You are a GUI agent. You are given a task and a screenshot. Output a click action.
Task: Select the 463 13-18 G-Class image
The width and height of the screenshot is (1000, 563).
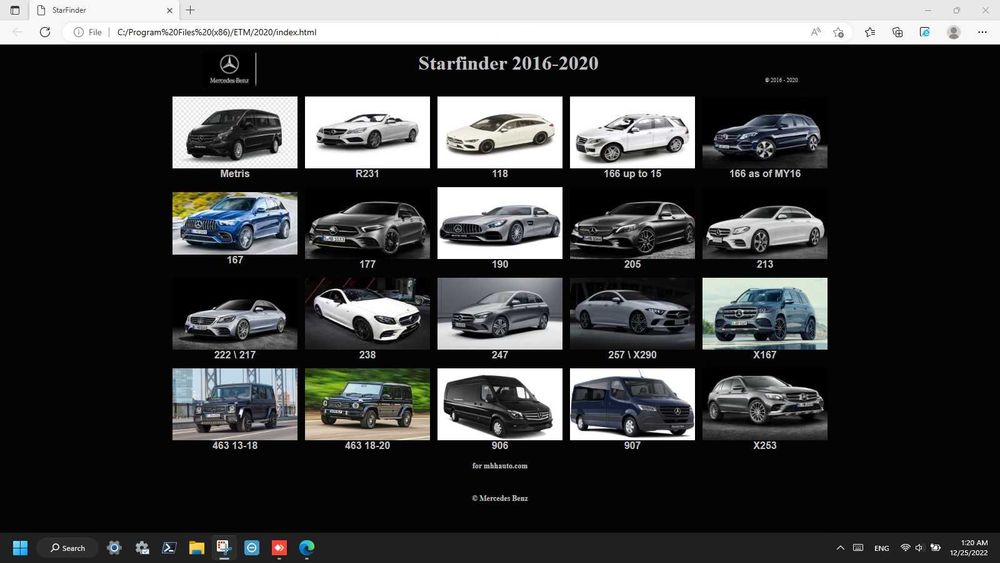pos(235,404)
